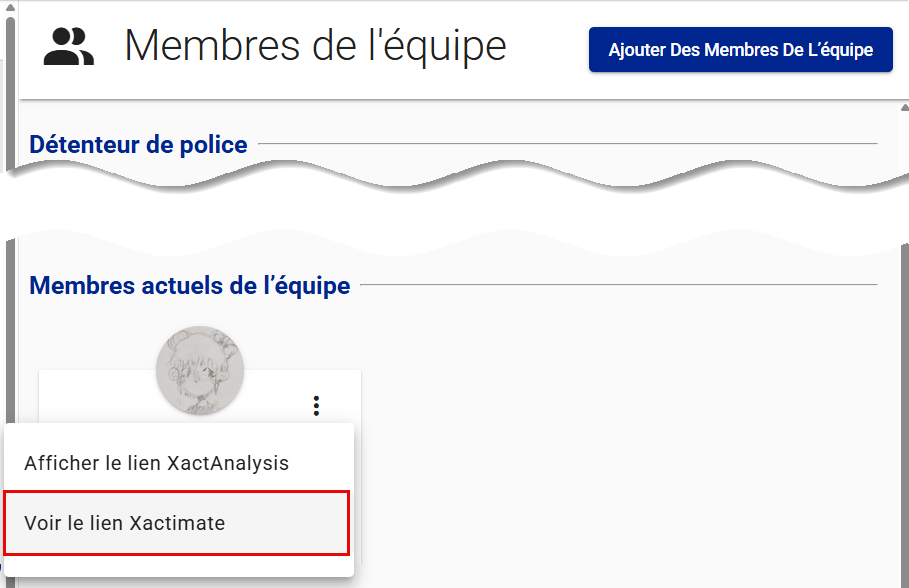Click the "Membres actuels de l'équipe" heading
The height and width of the screenshot is (588, 909).
(x=190, y=286)
